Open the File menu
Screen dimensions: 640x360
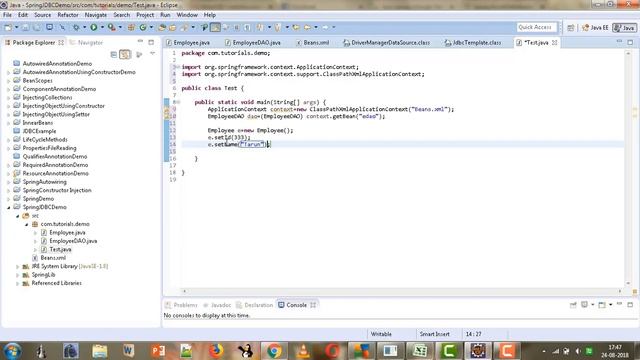tap(7, 15)
